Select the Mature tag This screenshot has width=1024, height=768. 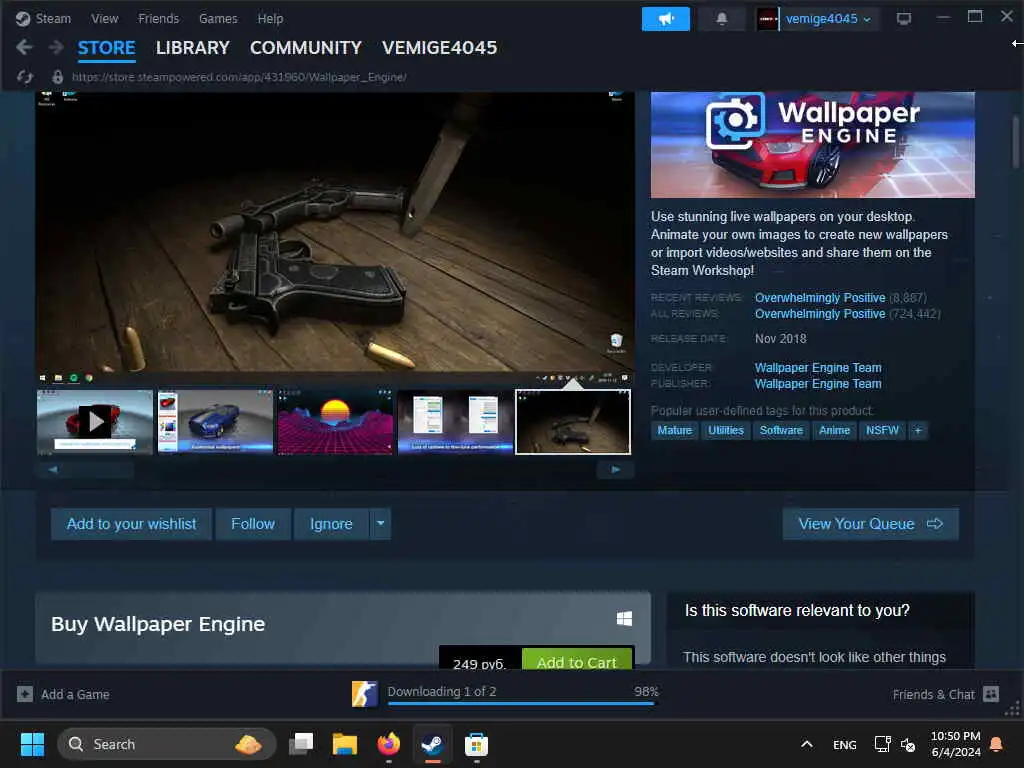(x=675, y=430)
